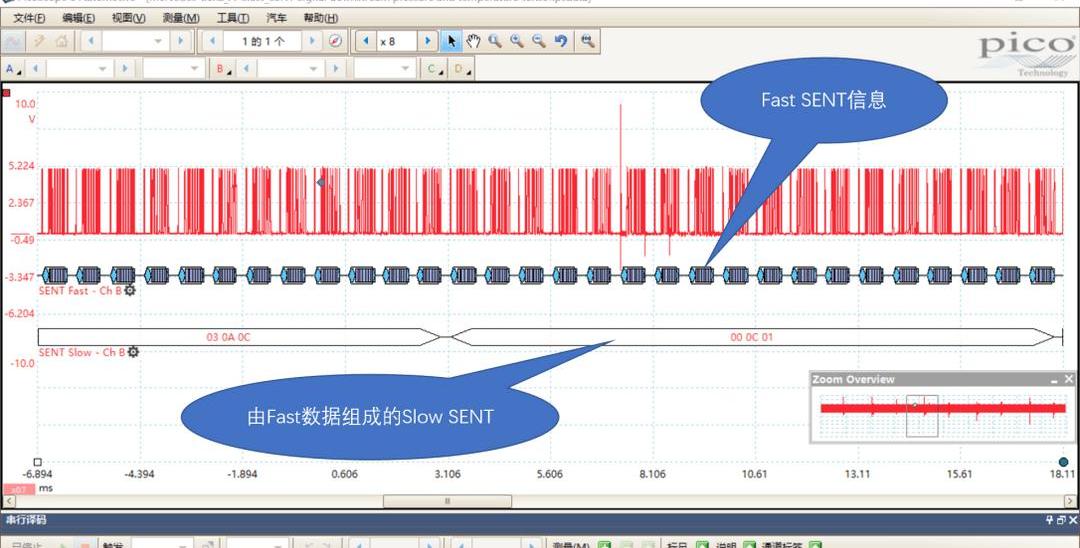Viewport: 1080px width, 548px height.
Task: Click the trigger marker diamond on waveform
Action: [321, 182]
